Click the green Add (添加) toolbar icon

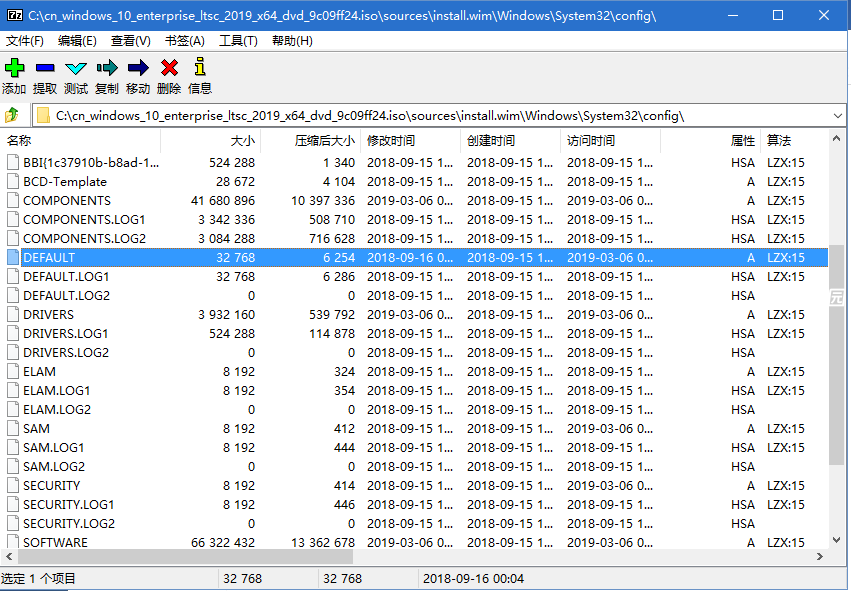click(x=14, y=68)
